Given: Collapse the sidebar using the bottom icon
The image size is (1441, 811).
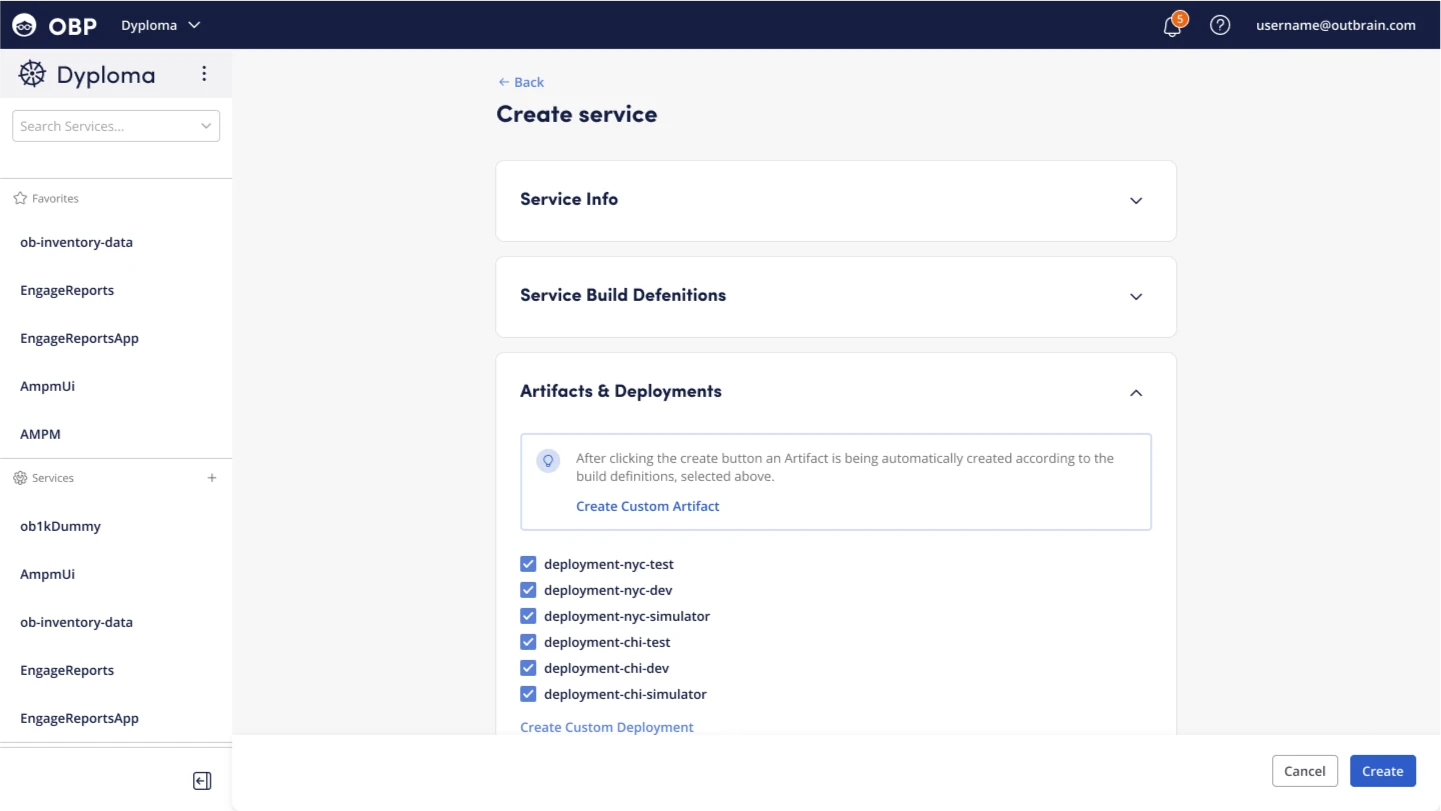Looking at the screenshot, I should coord(202,781).
